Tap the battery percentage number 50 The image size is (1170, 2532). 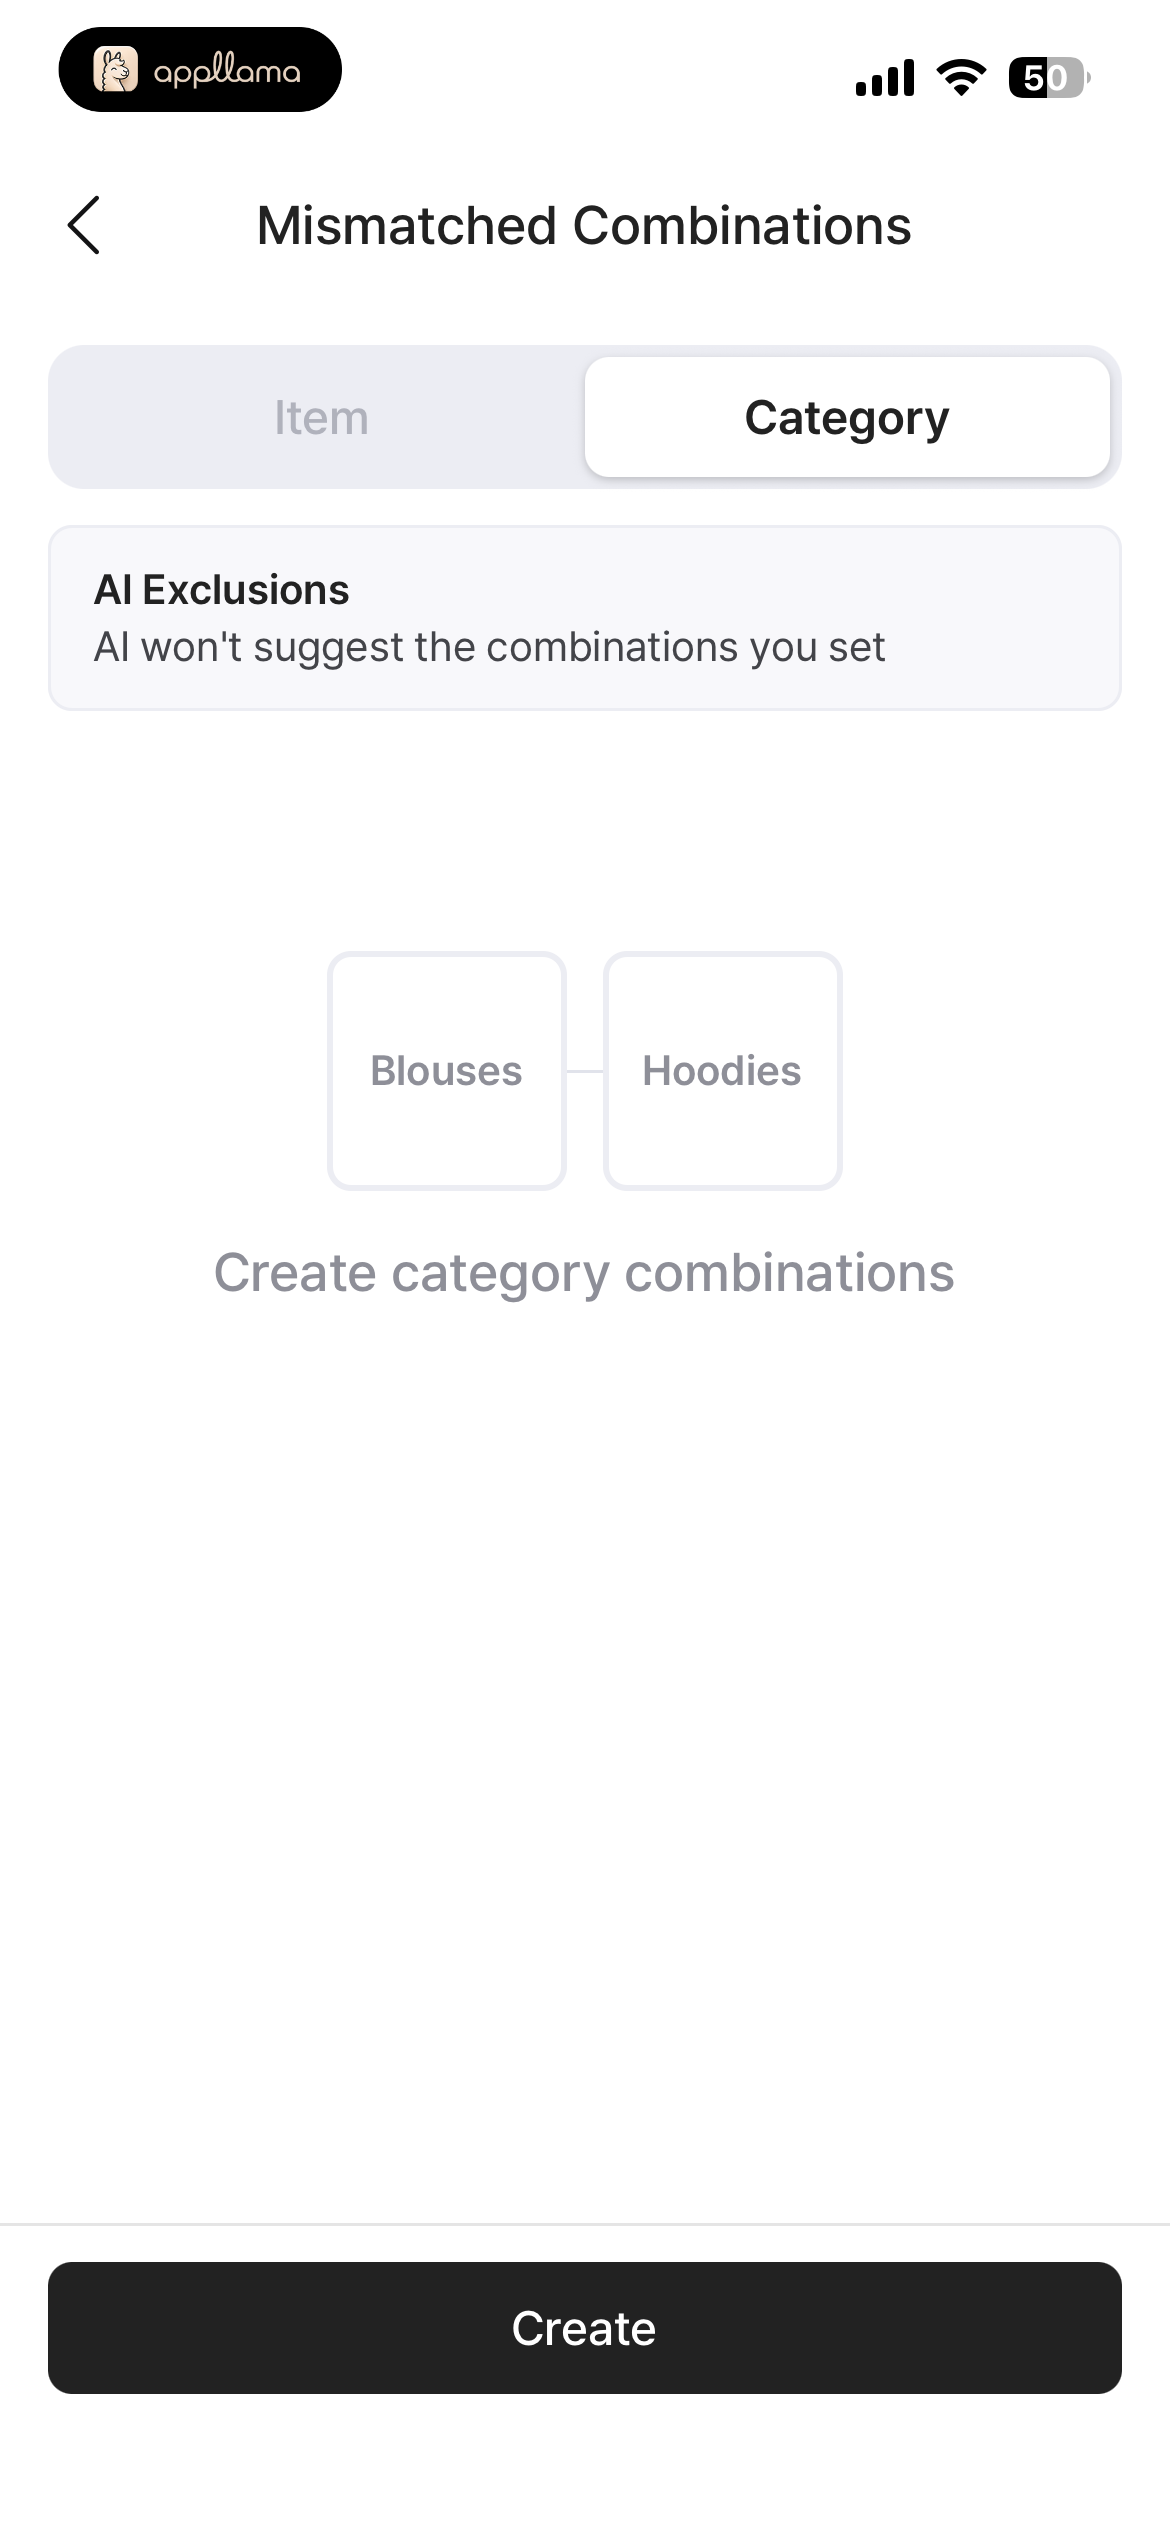pos(1045,77)
